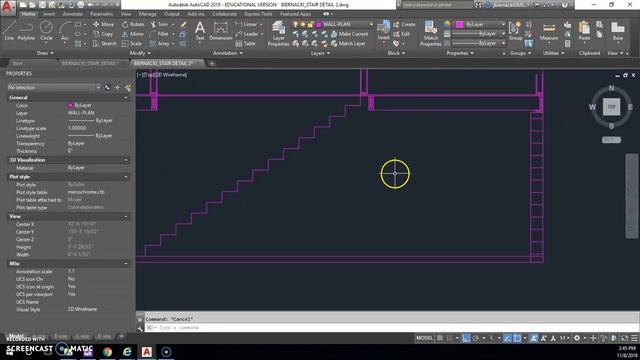640x360 pixels.
Task: Click Match Properties tool
Action: coord(431,33)
